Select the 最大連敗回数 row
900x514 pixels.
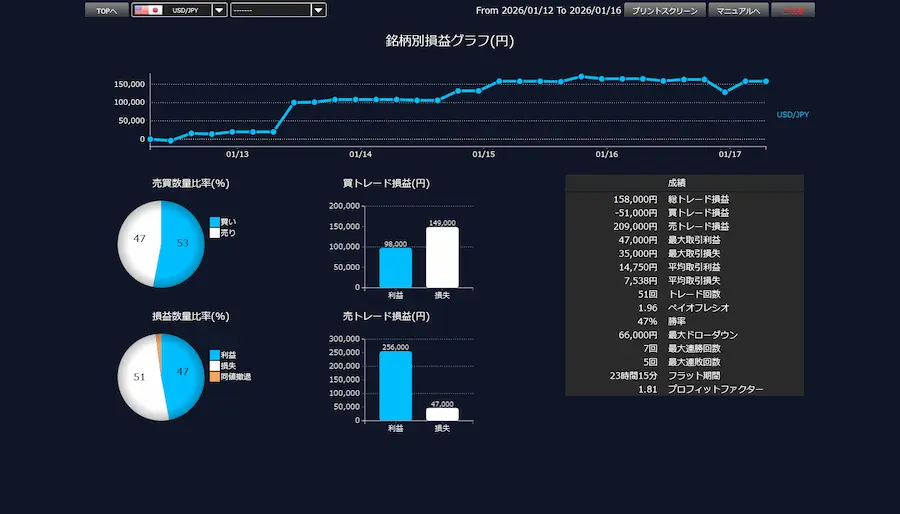684,362
